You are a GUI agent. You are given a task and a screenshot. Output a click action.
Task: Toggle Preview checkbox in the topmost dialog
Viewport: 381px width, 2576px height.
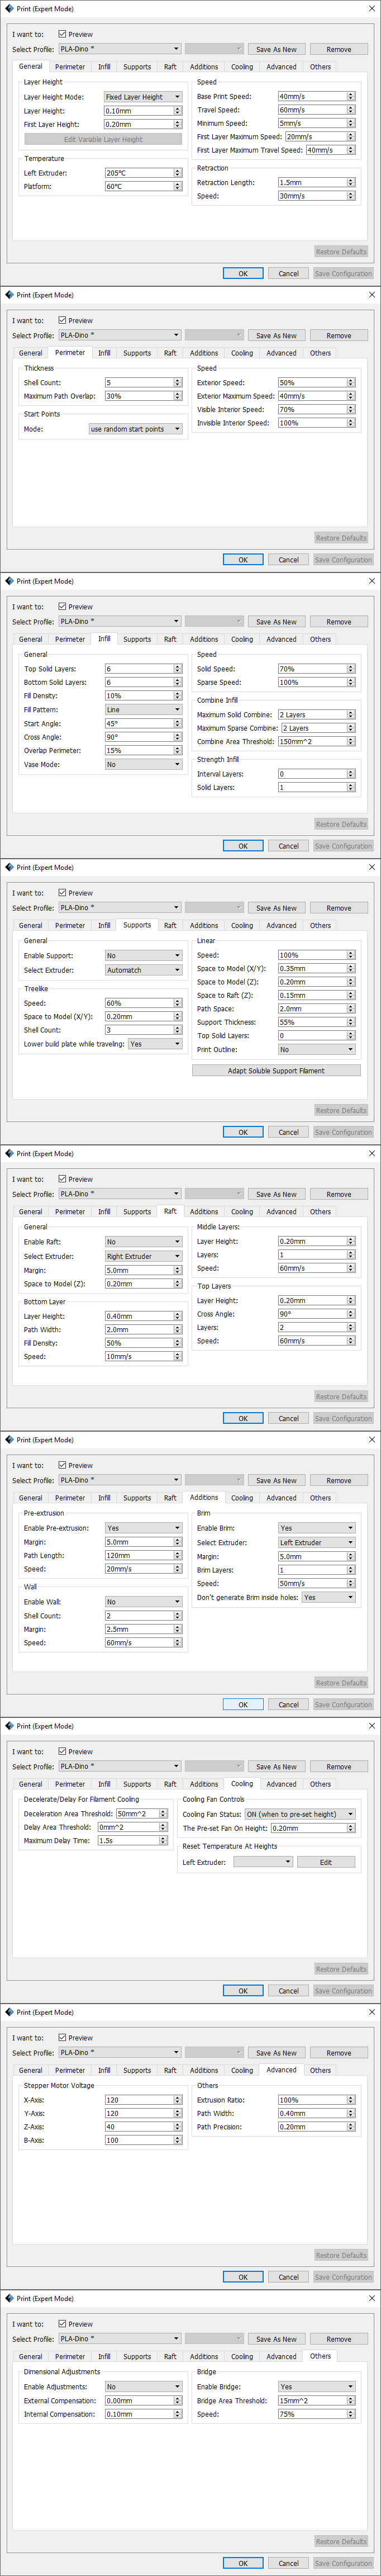[62, 34]
